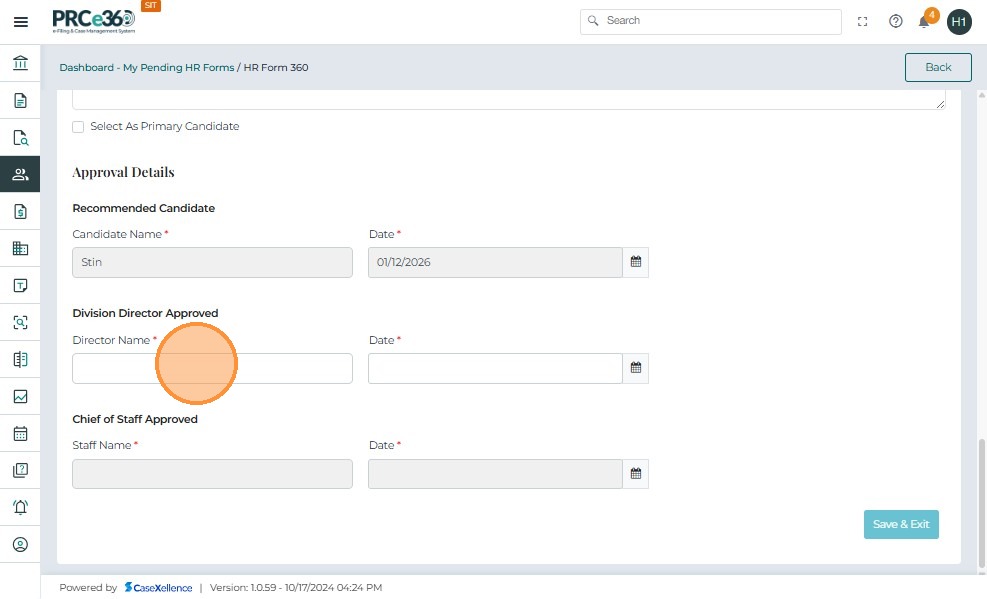
Task: Click the Director Name input field
Action: pos(212,368)
